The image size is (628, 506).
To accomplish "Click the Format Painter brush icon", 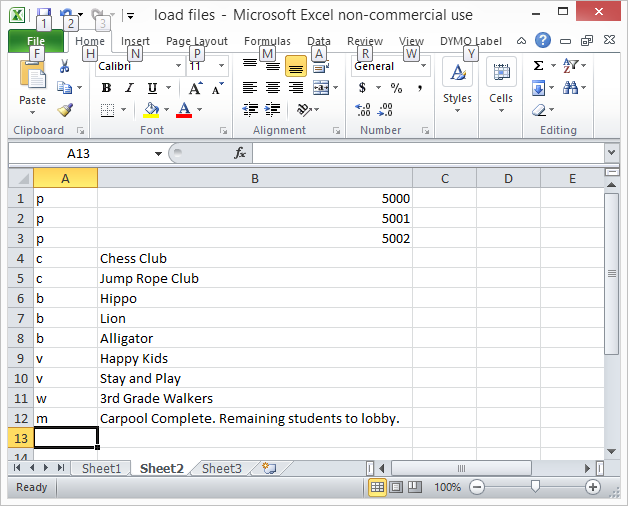I will (65, 110).
